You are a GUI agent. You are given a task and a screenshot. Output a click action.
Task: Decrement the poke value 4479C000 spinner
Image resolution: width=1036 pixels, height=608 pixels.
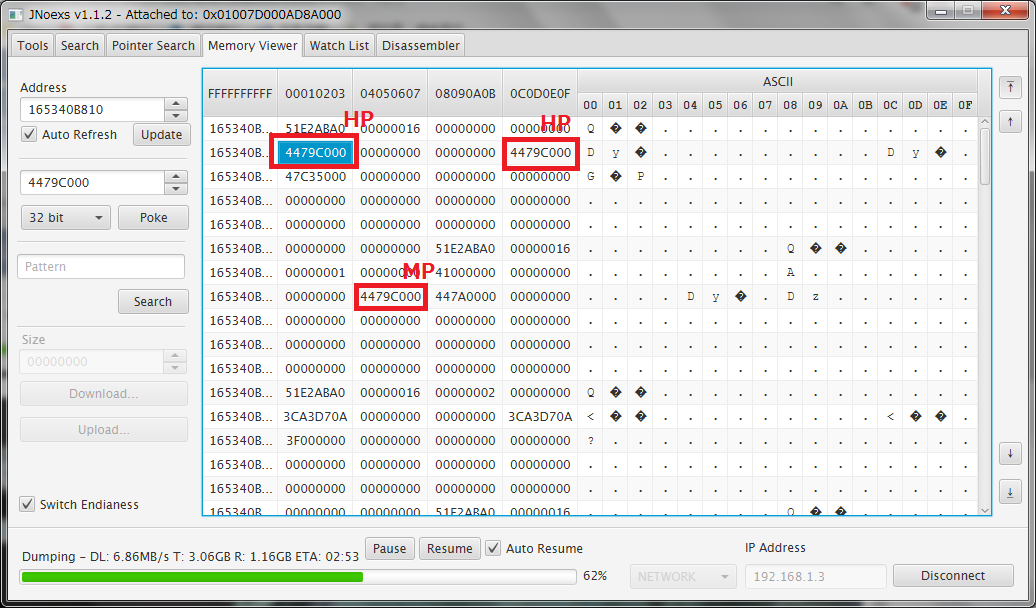(175, 189)
